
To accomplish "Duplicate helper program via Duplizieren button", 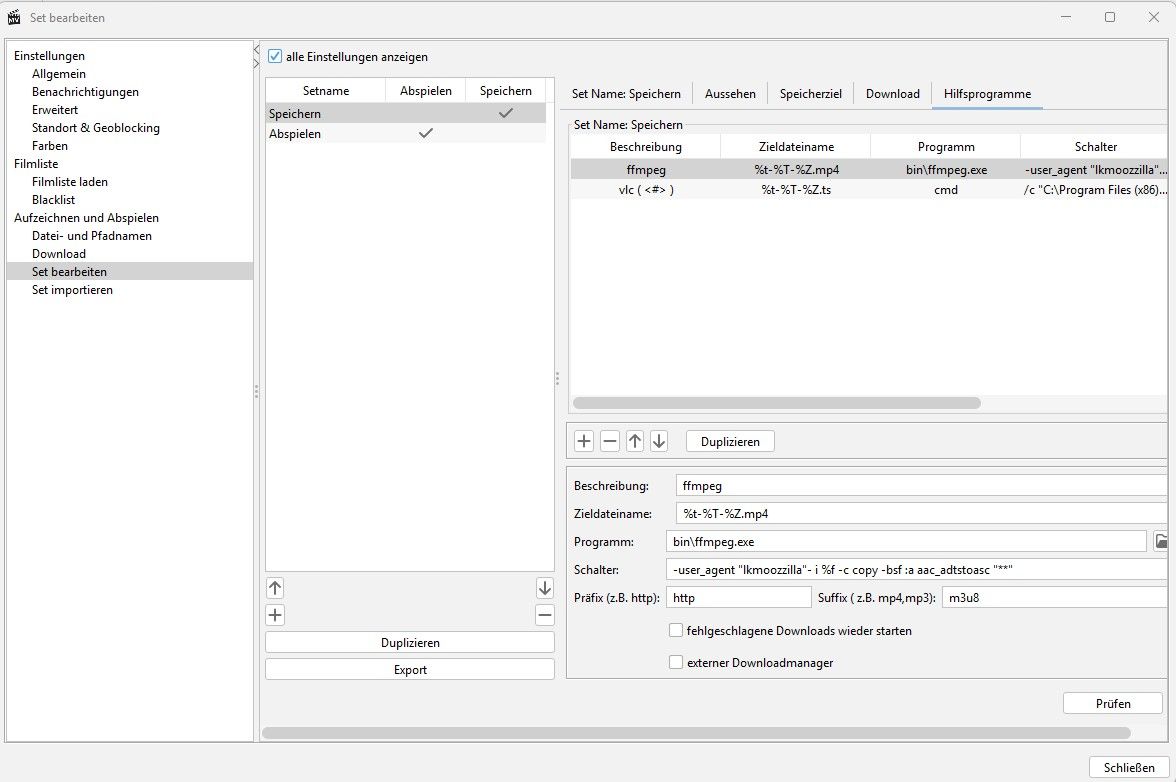I will pos(730,442).
